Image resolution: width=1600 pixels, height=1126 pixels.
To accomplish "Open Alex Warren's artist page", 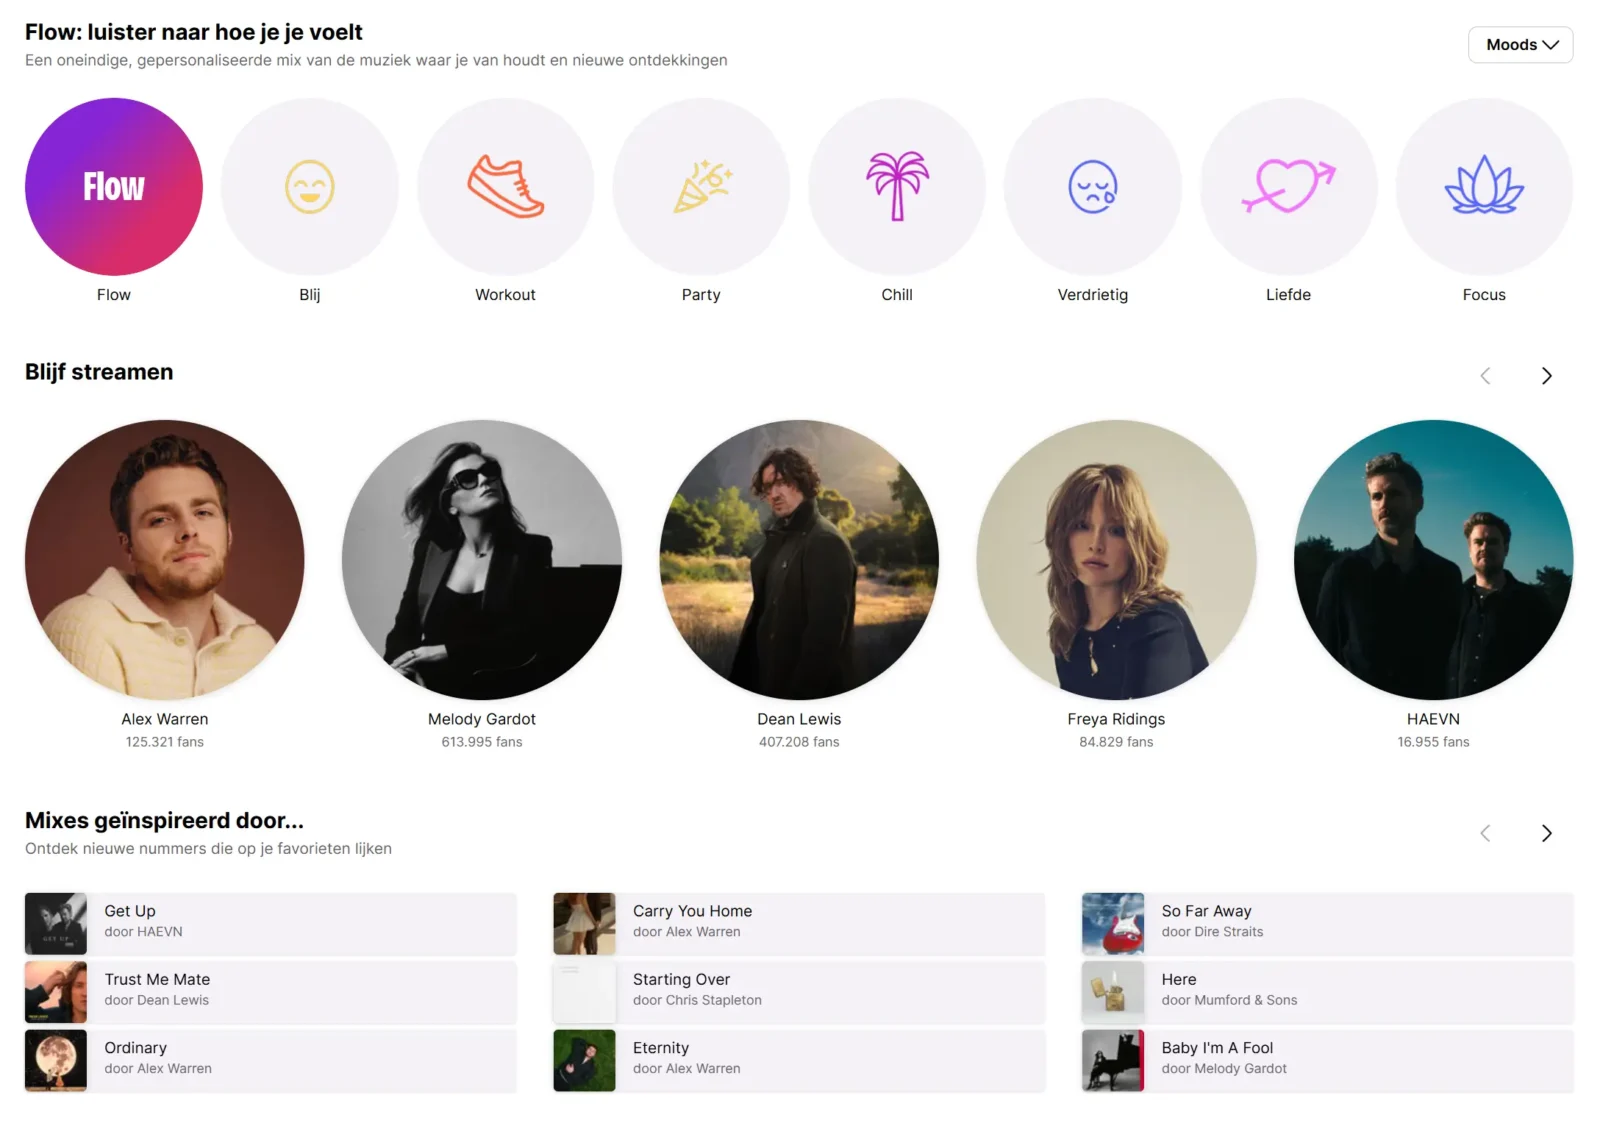I will pyautogui.click(x=164, y=560).
